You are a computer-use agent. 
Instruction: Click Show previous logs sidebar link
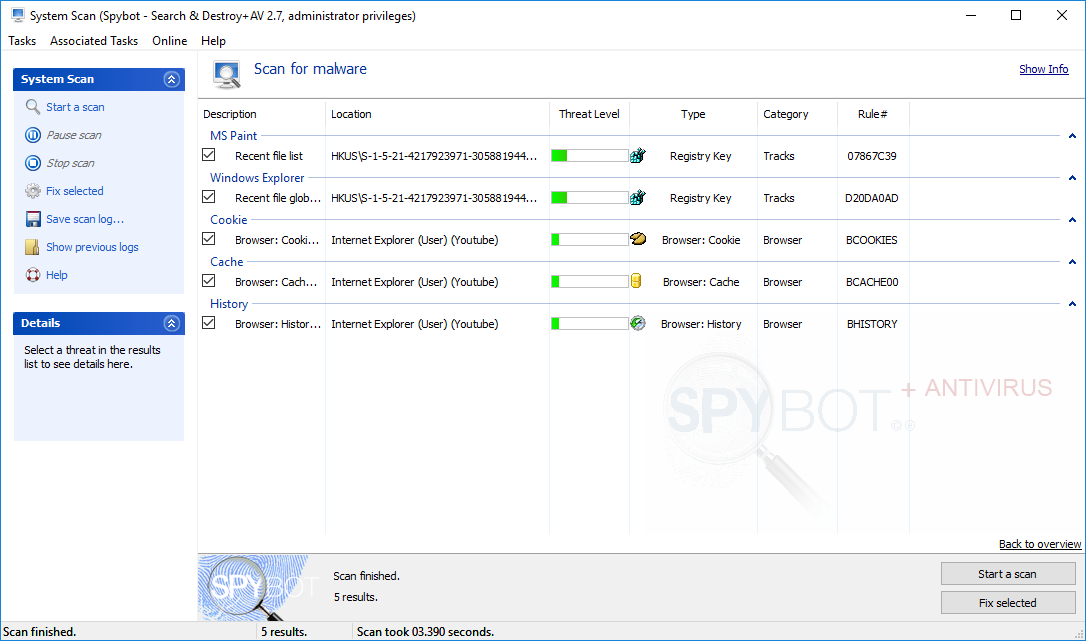[x=92, y=247]
